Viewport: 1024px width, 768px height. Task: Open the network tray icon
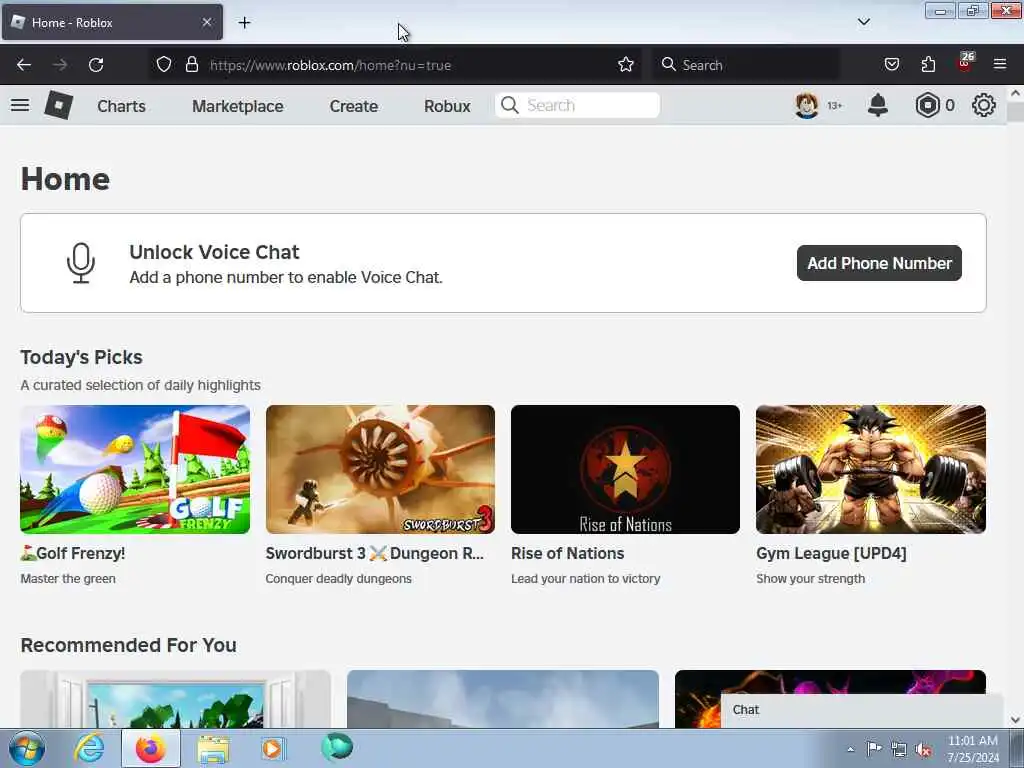click(899, 749)
